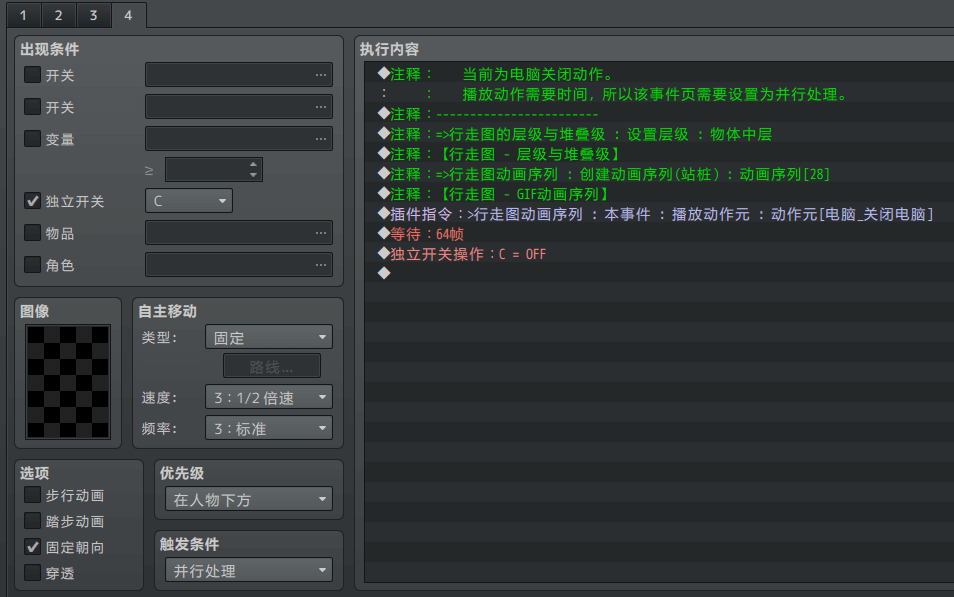Check the 步行动画 option
The height and width of the screenshot is (597, 954).
(x=33, y=495)
